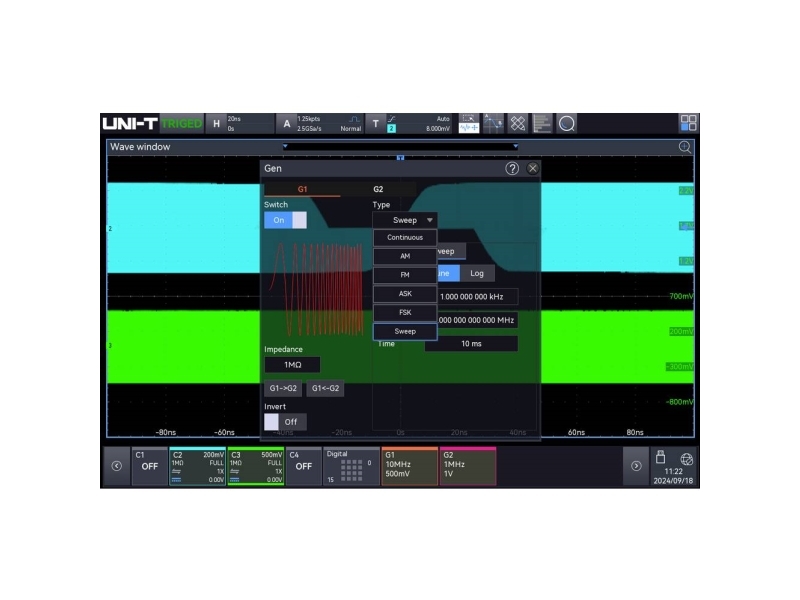Switch to the G2 tab
This screenshot has width=800, height=600.
point(378,189)
